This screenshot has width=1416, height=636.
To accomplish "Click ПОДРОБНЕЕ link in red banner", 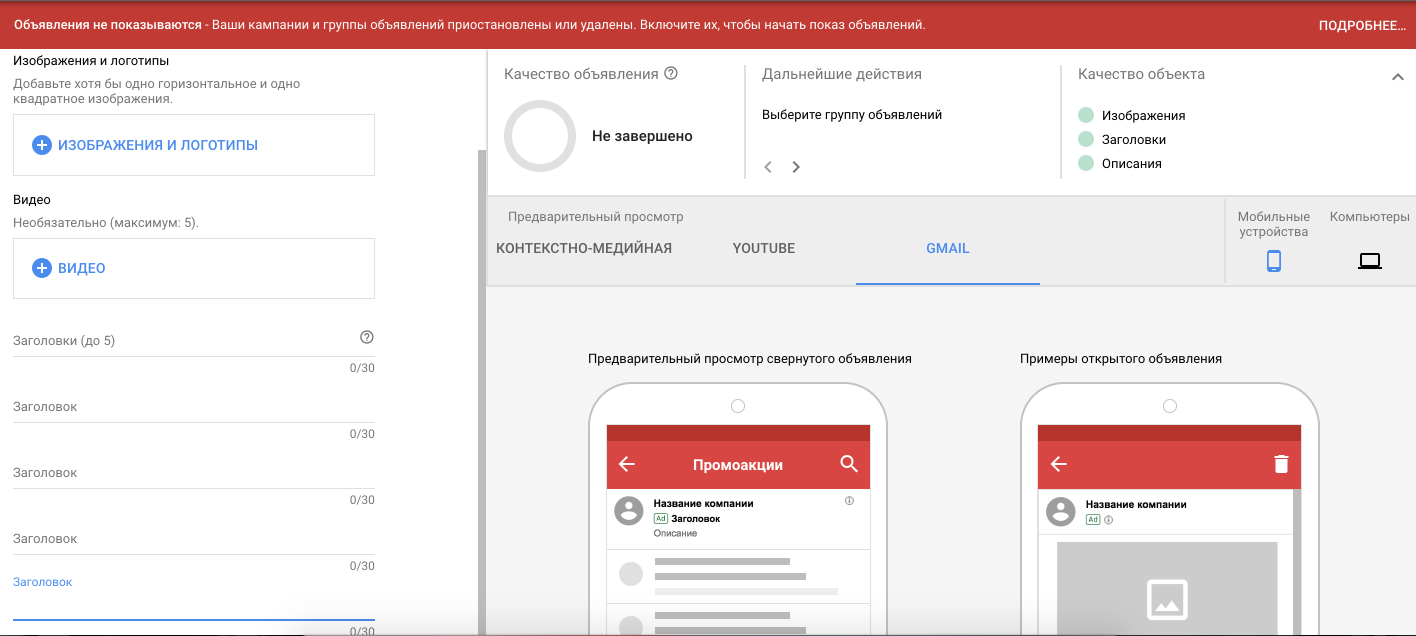I will coord(1362,26).
